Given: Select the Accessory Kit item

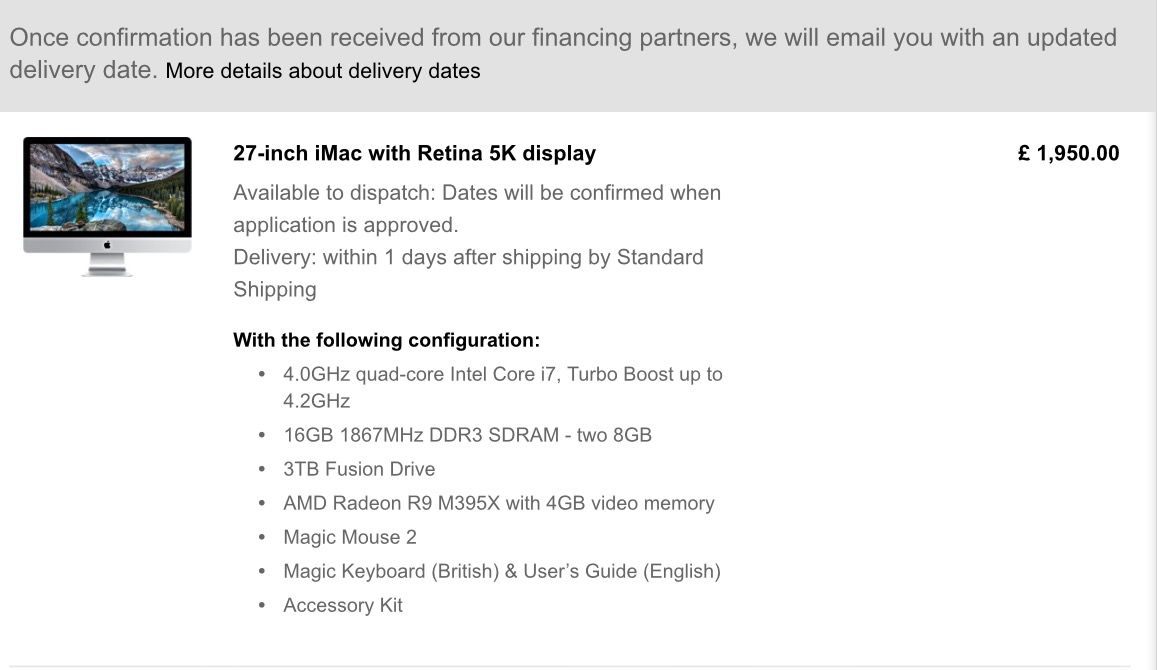Looking at the screenshot, I should (343, 605).
